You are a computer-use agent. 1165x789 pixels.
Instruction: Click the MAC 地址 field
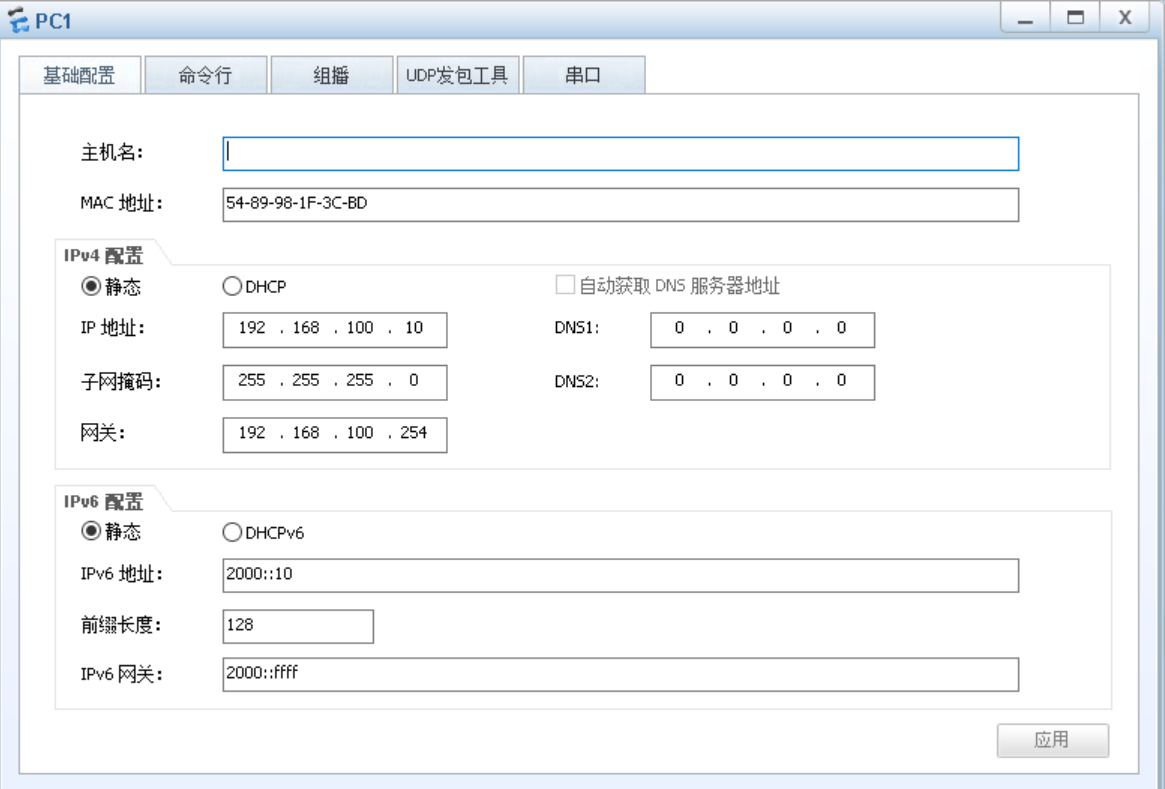click(620, 205)
